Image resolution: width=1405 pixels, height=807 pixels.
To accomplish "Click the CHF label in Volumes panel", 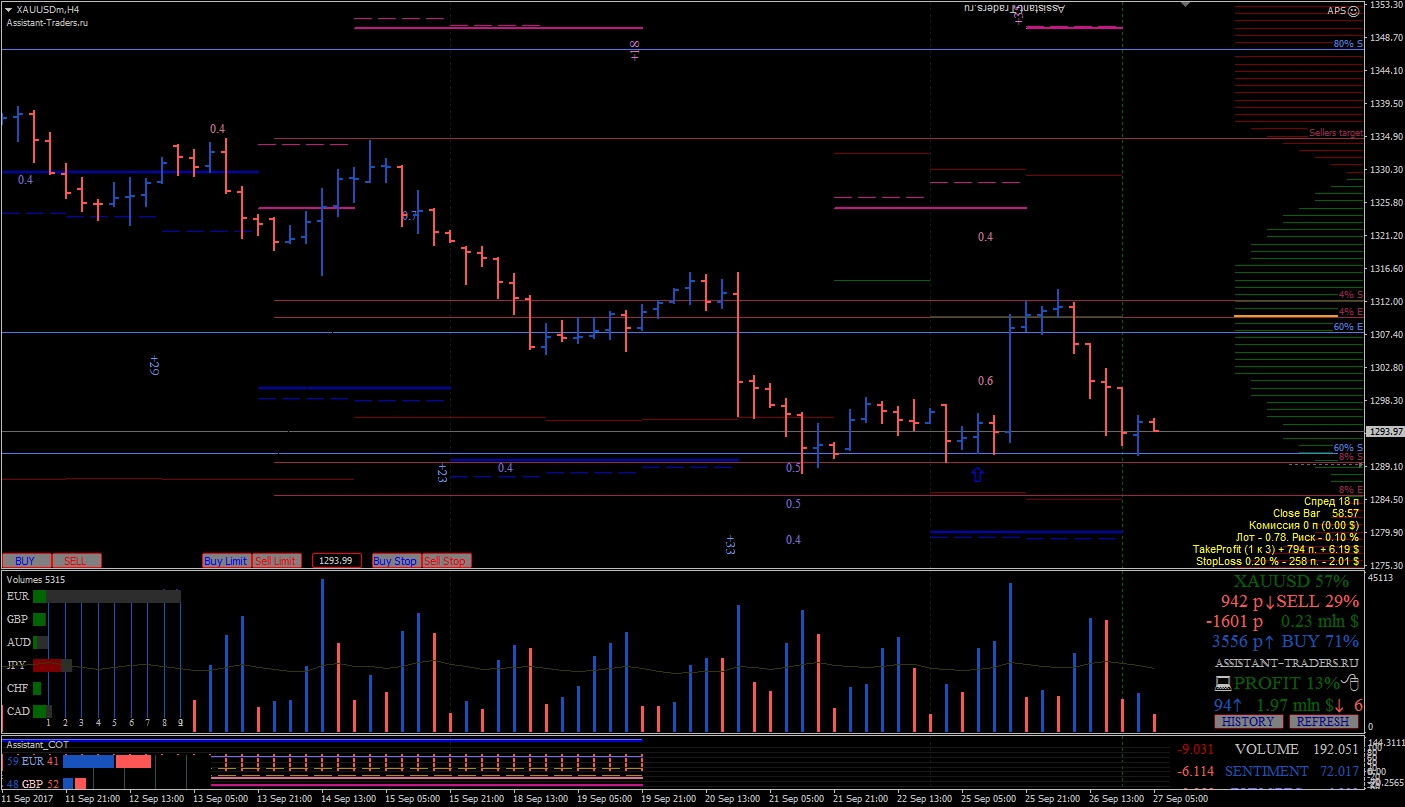I will (x=18, y=688).
